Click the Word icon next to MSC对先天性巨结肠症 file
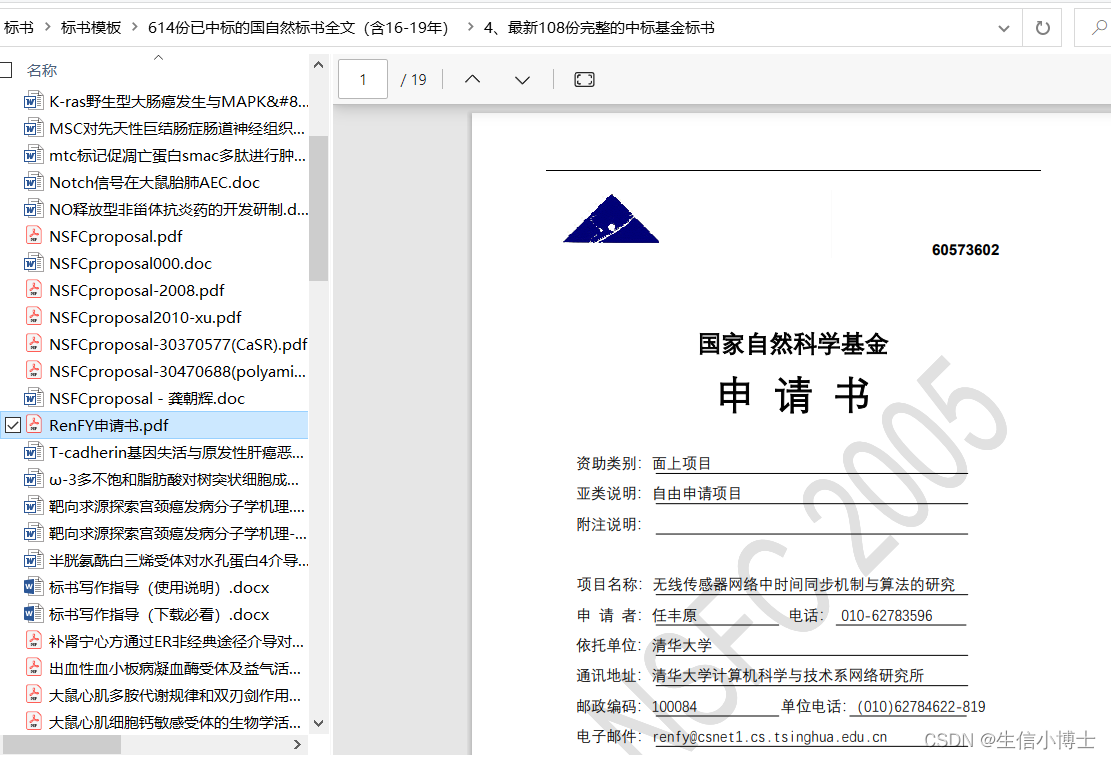This screenshot has width=1111, height=759. [33, 128]
